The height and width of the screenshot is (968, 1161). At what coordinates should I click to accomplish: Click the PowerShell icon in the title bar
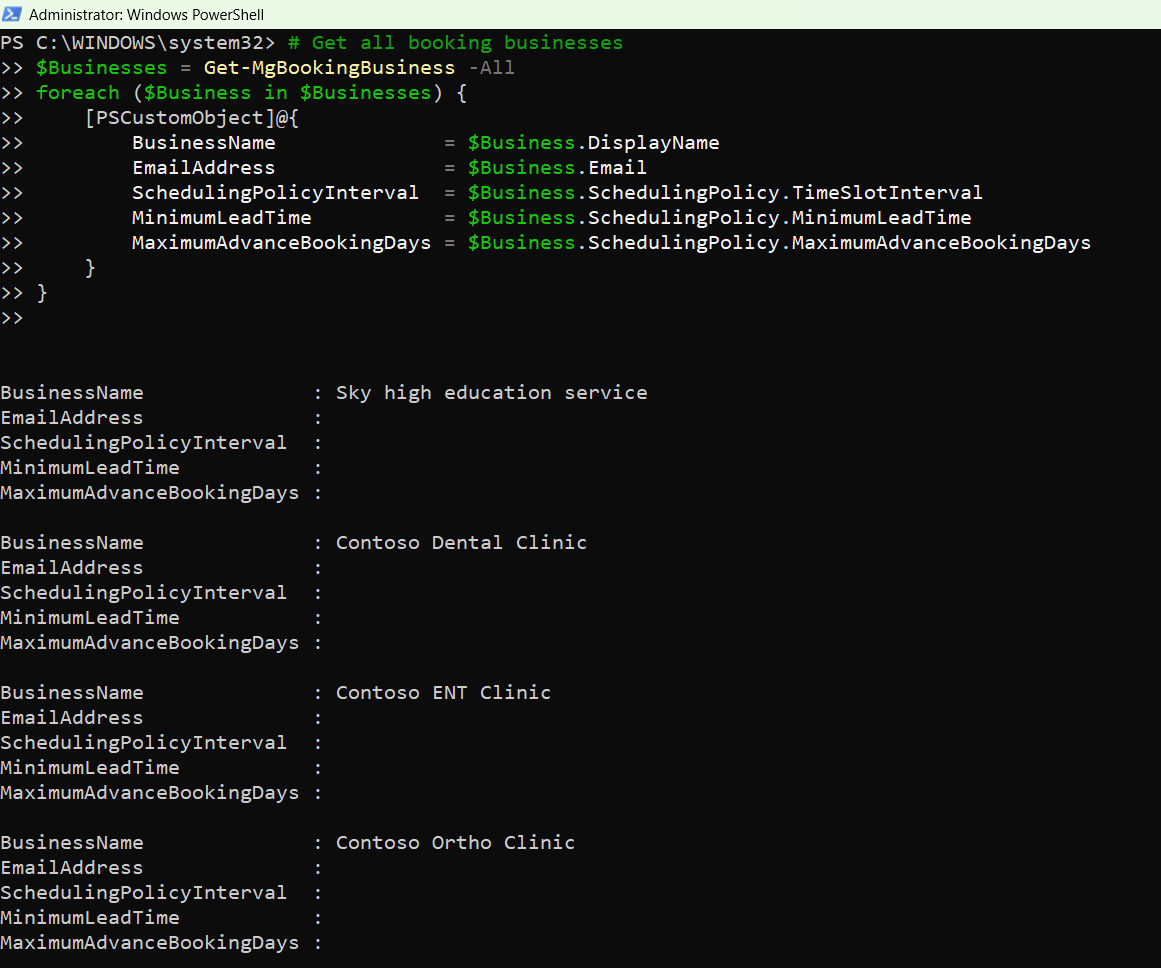click(x=13, y=14)
